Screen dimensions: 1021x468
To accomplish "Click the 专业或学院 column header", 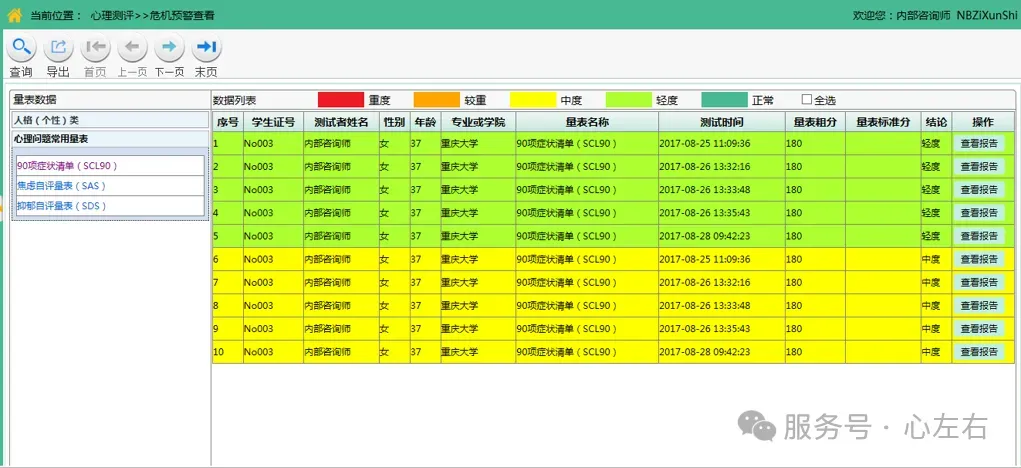I will click(x=478, y=122).
